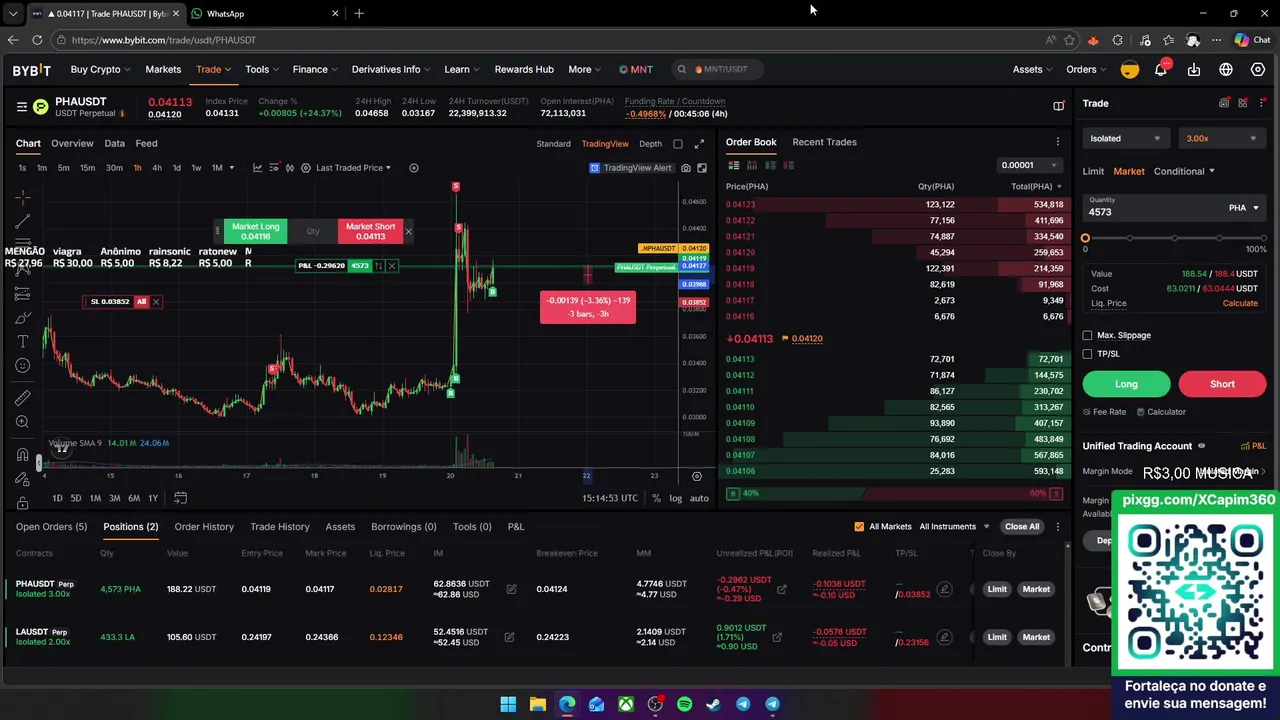Viewport: 1280px width, 720px height.
Task: Click Market close for PHAUSDT row
Action: tap(1036, 589)
